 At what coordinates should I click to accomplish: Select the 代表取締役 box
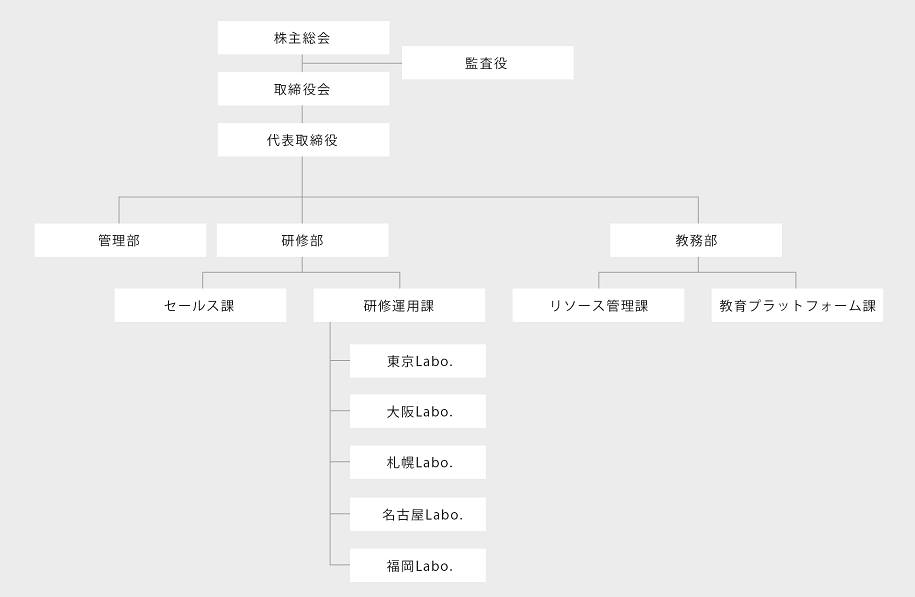pos(303,140)
